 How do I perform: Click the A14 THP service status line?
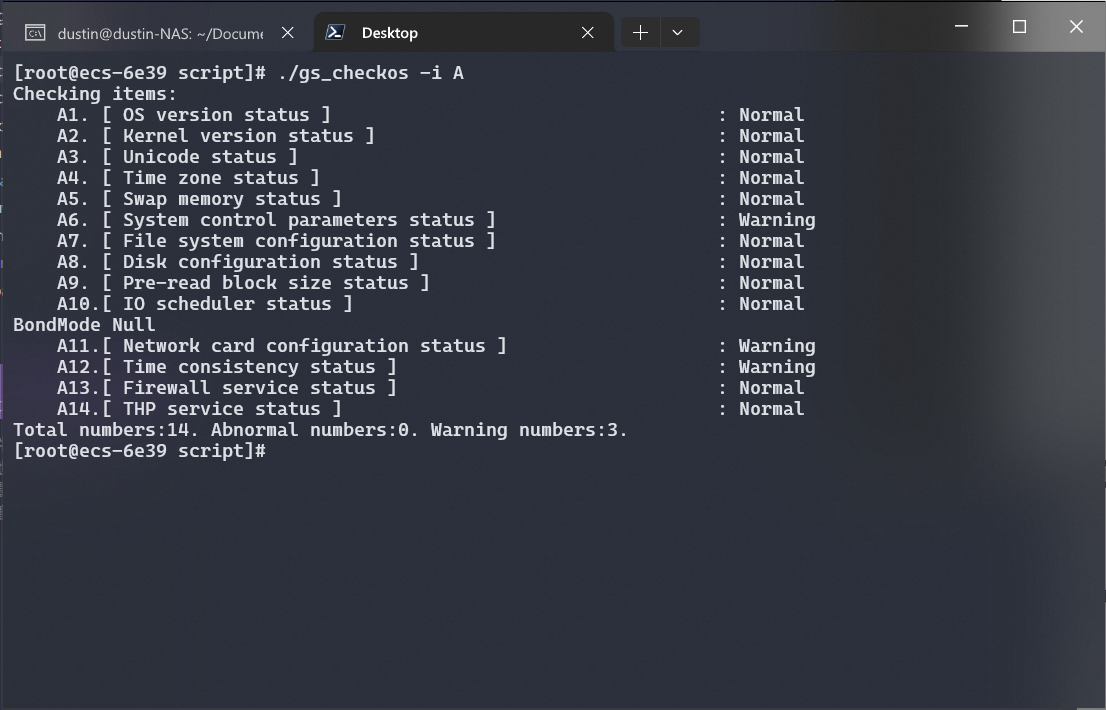231,409
